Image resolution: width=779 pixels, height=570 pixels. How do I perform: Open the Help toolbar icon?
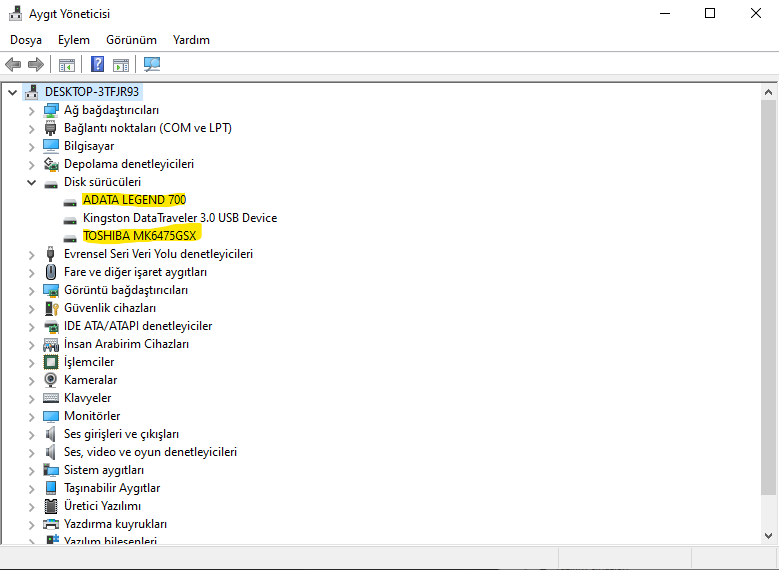pos(97,64)
